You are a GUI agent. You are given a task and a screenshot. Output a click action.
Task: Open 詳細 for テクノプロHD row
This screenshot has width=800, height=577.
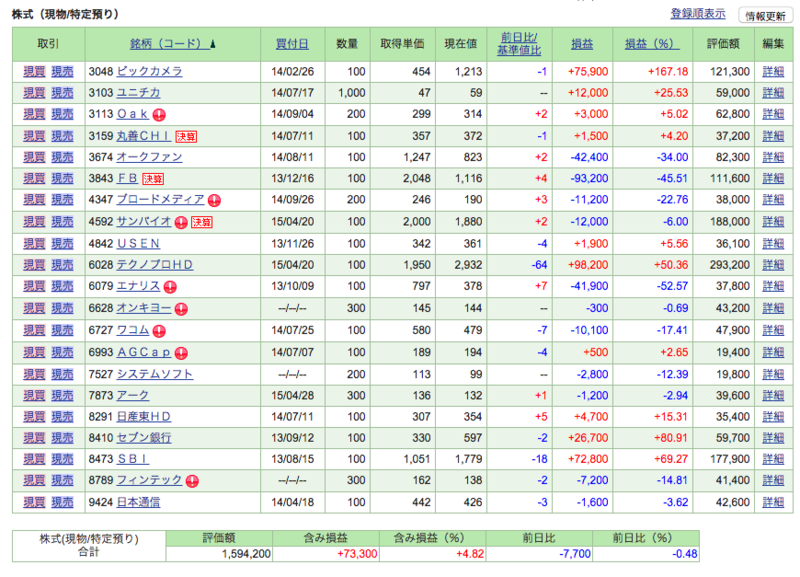tap(773, 265)
